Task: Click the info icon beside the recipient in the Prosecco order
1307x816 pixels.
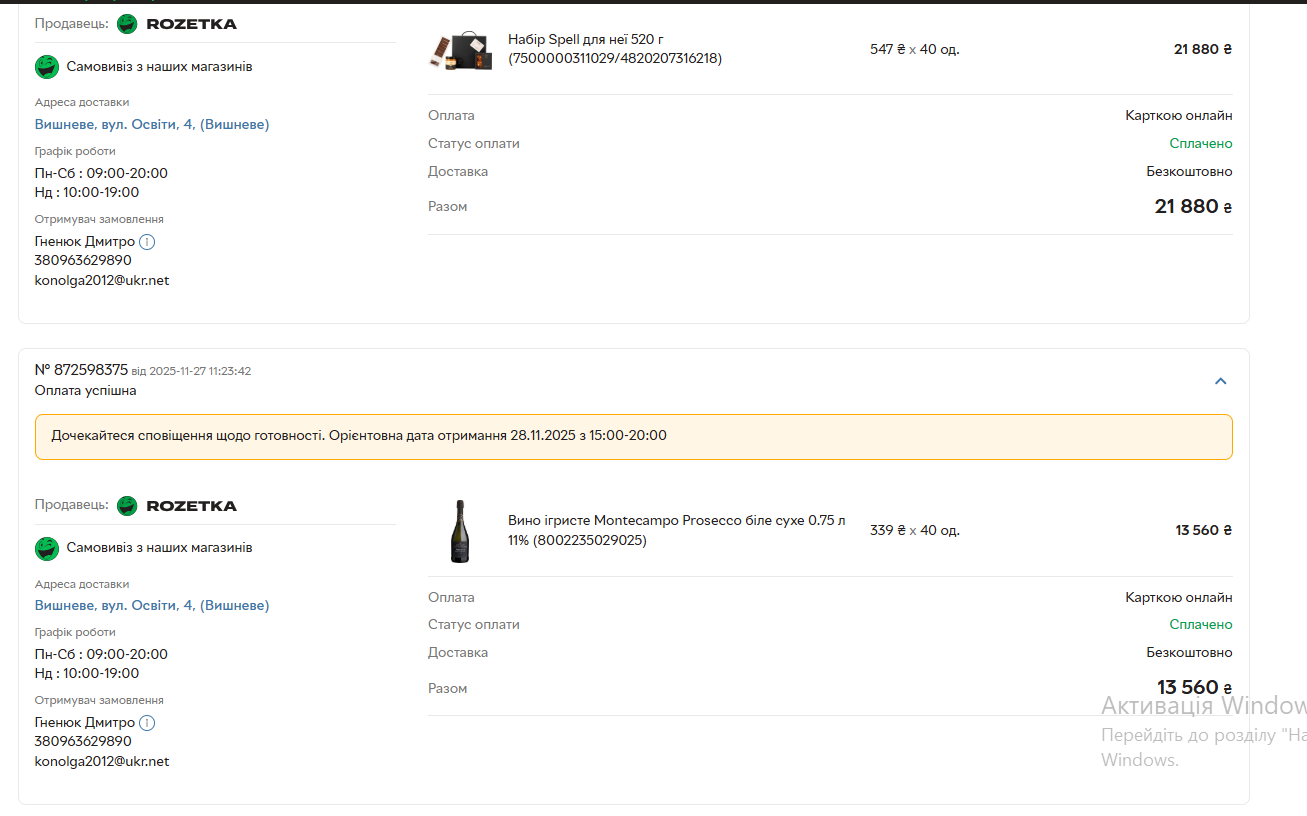Action: pos(147,723)
